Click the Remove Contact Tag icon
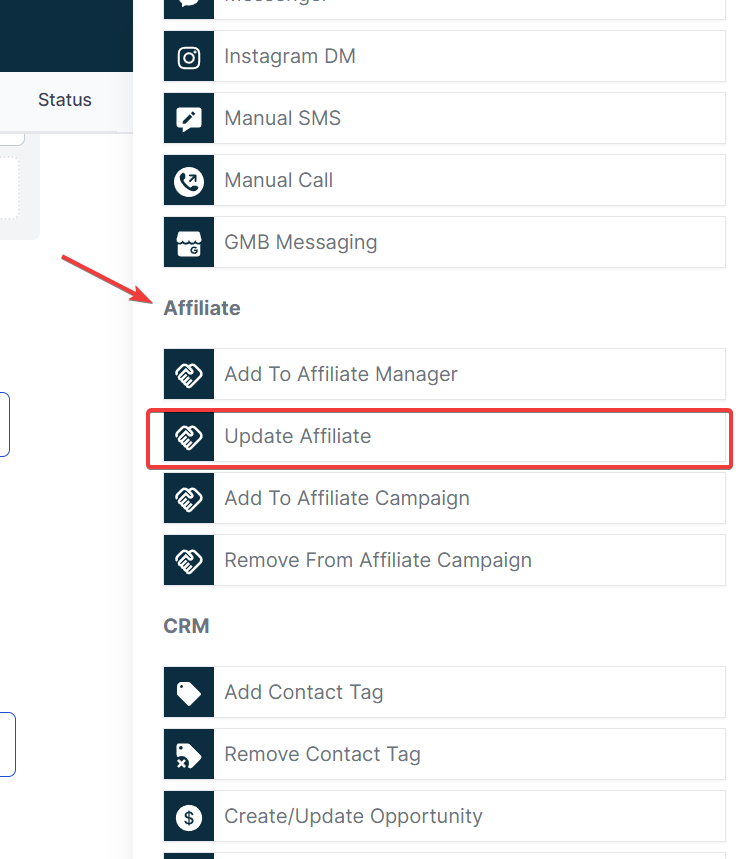The width and height of the screenshot is (747, 859). pyautogui.click(x=188, y=754)
